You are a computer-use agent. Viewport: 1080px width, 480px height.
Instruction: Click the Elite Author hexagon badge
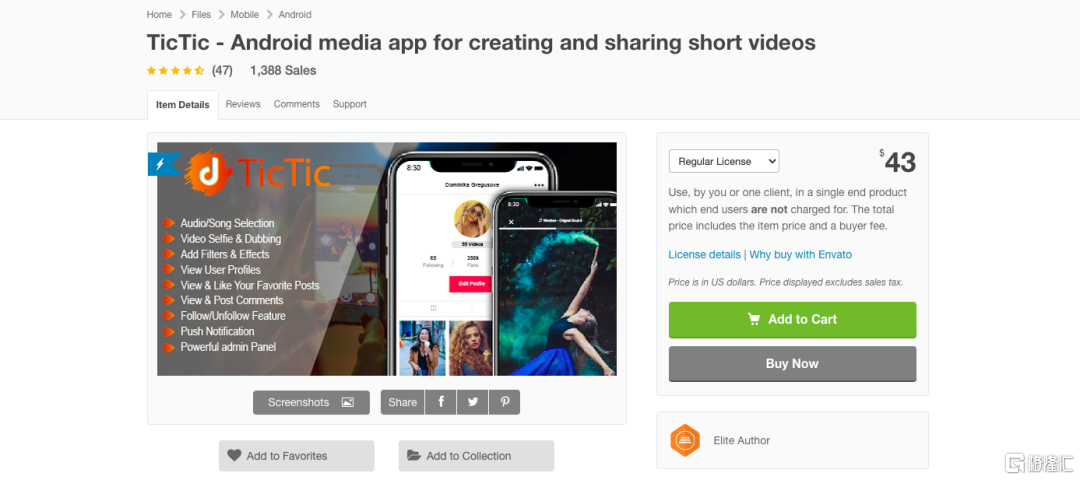coord(685,441)
